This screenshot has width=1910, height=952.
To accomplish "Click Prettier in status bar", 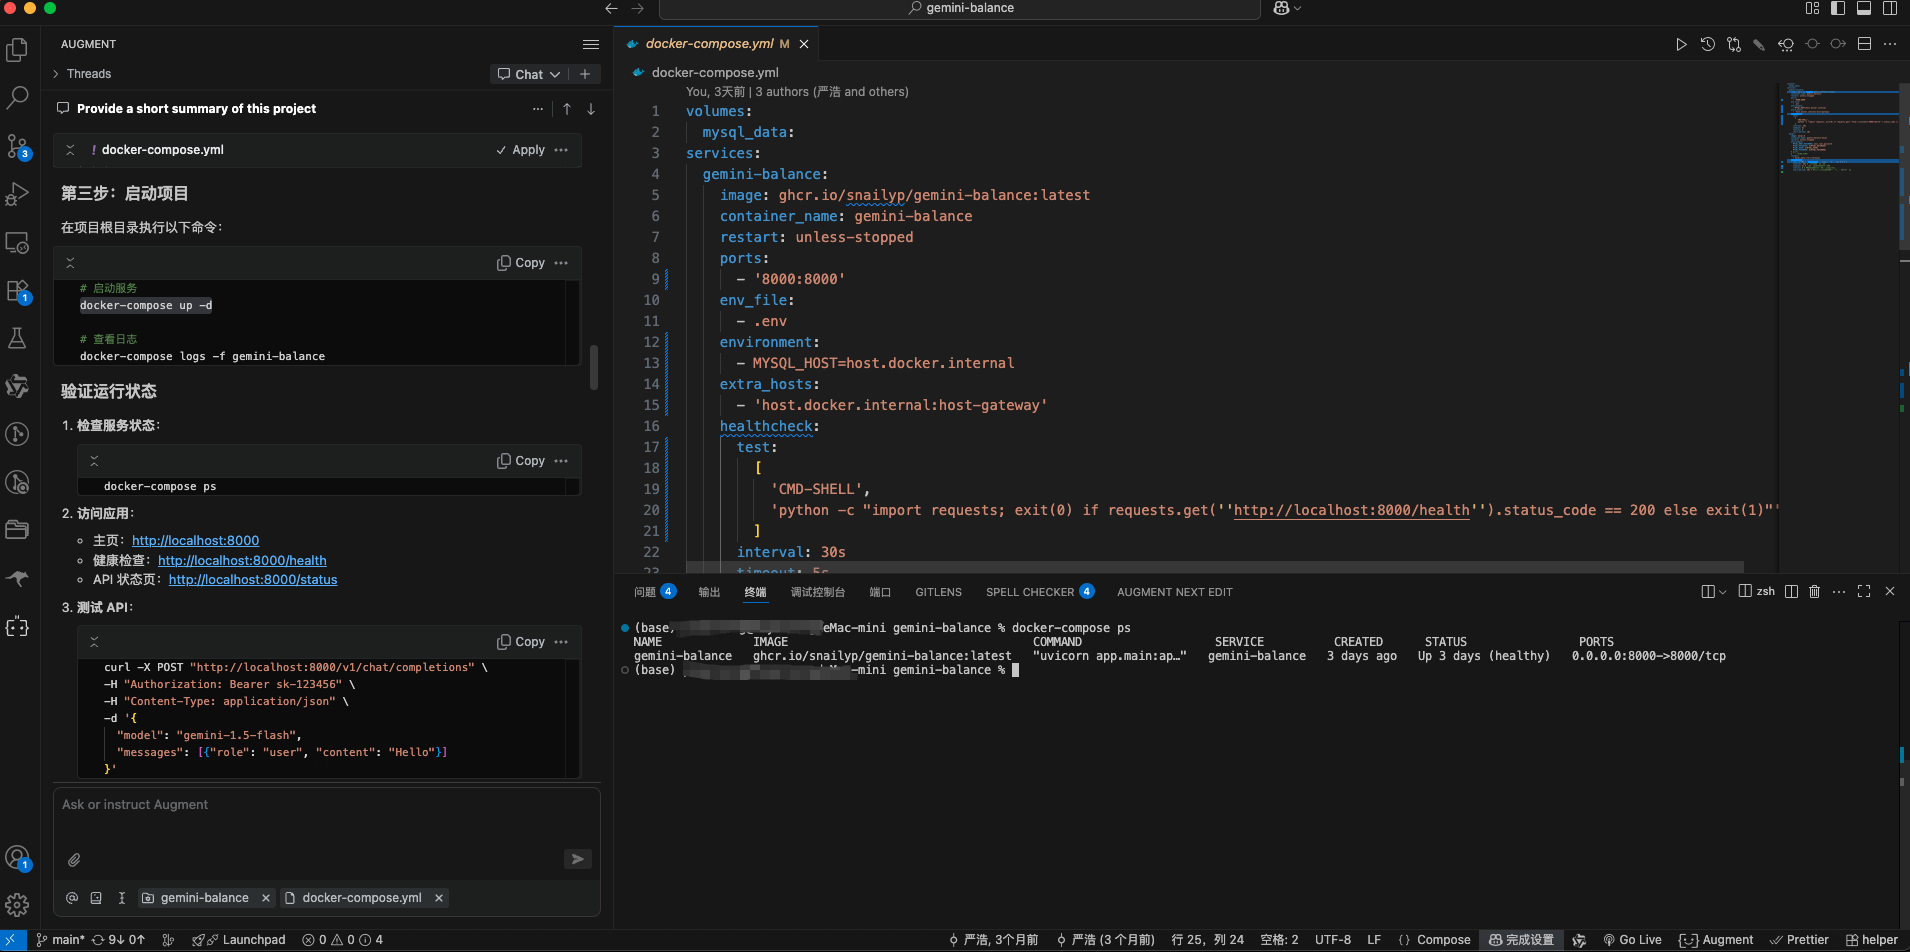I will 1799,940.
